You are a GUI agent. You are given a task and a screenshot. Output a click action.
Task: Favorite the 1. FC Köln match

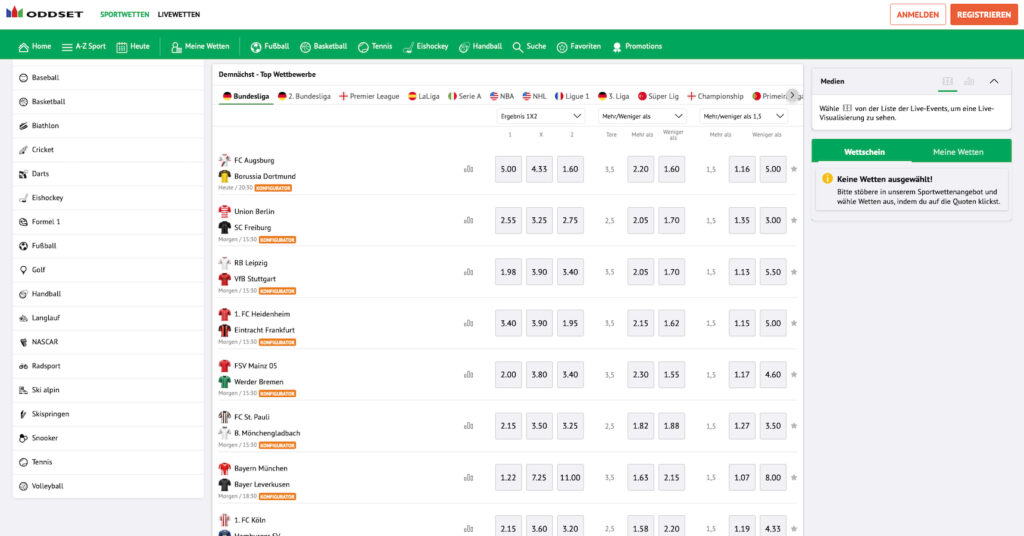[794, 529]
